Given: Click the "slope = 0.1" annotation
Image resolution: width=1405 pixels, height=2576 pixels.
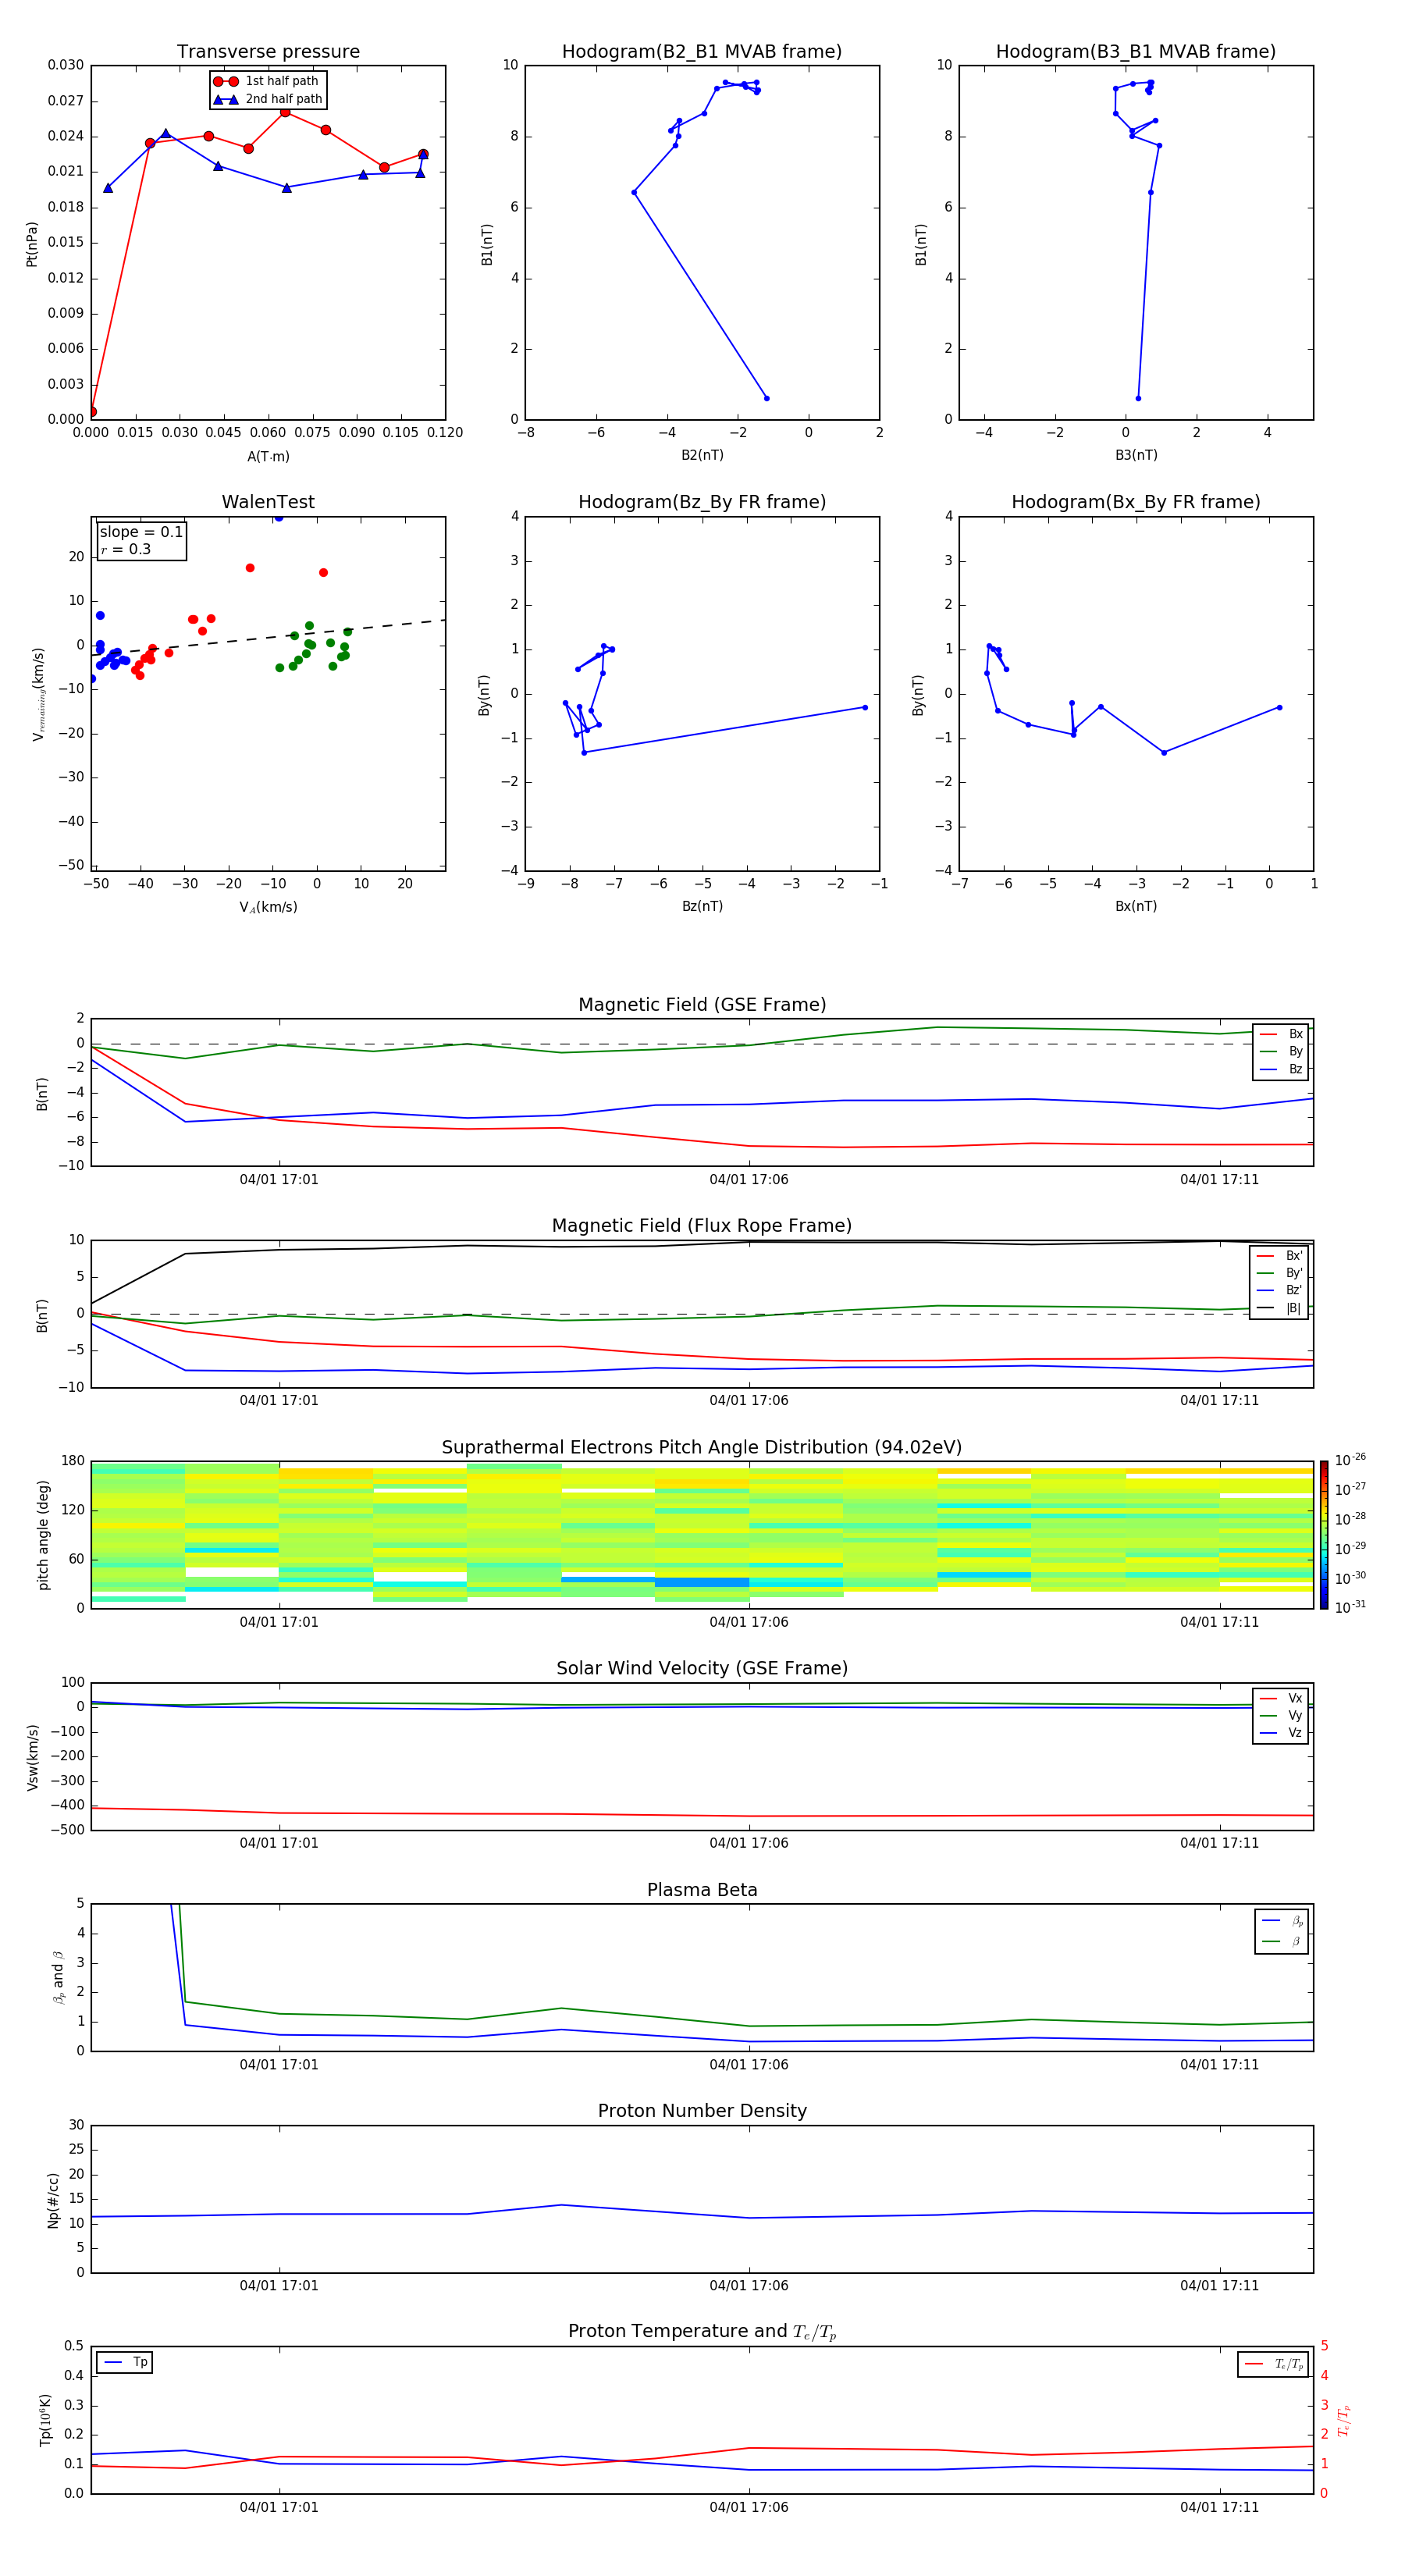Looking at the screenshot, I should coord(141,532).
